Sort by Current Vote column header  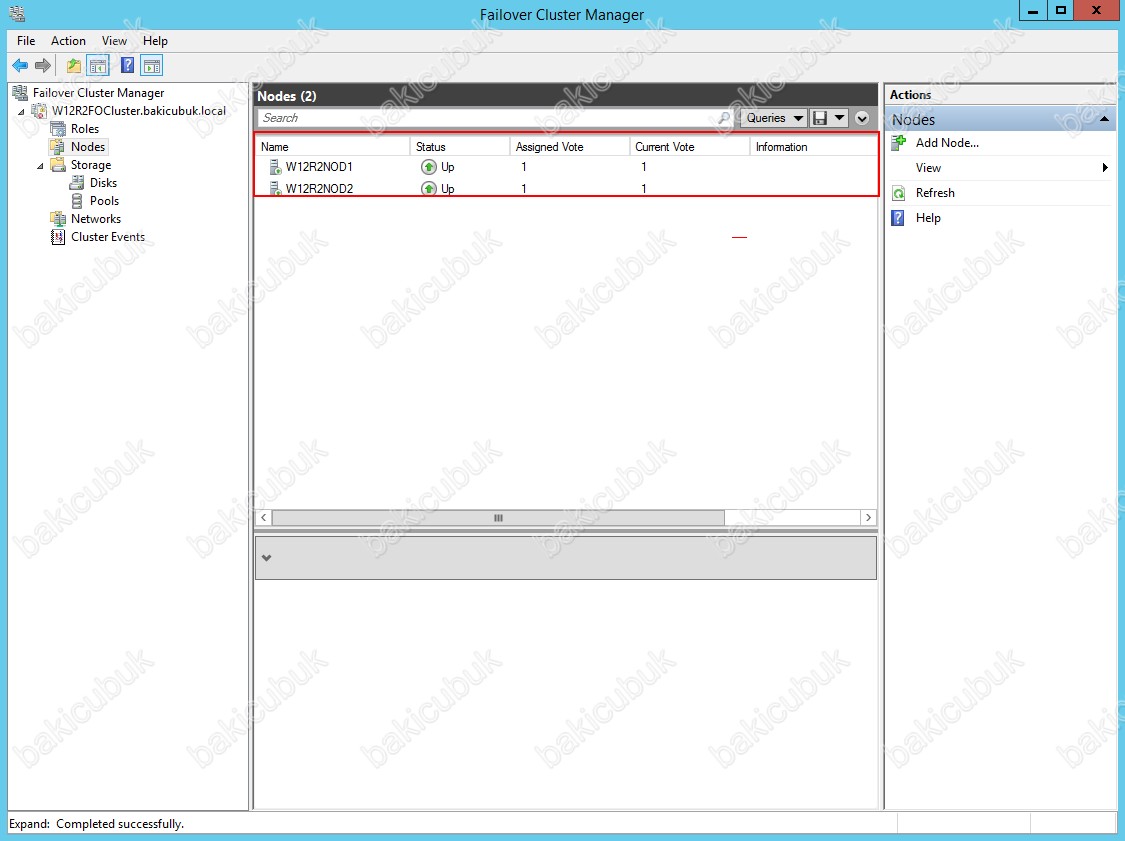(x=689, y=147)
